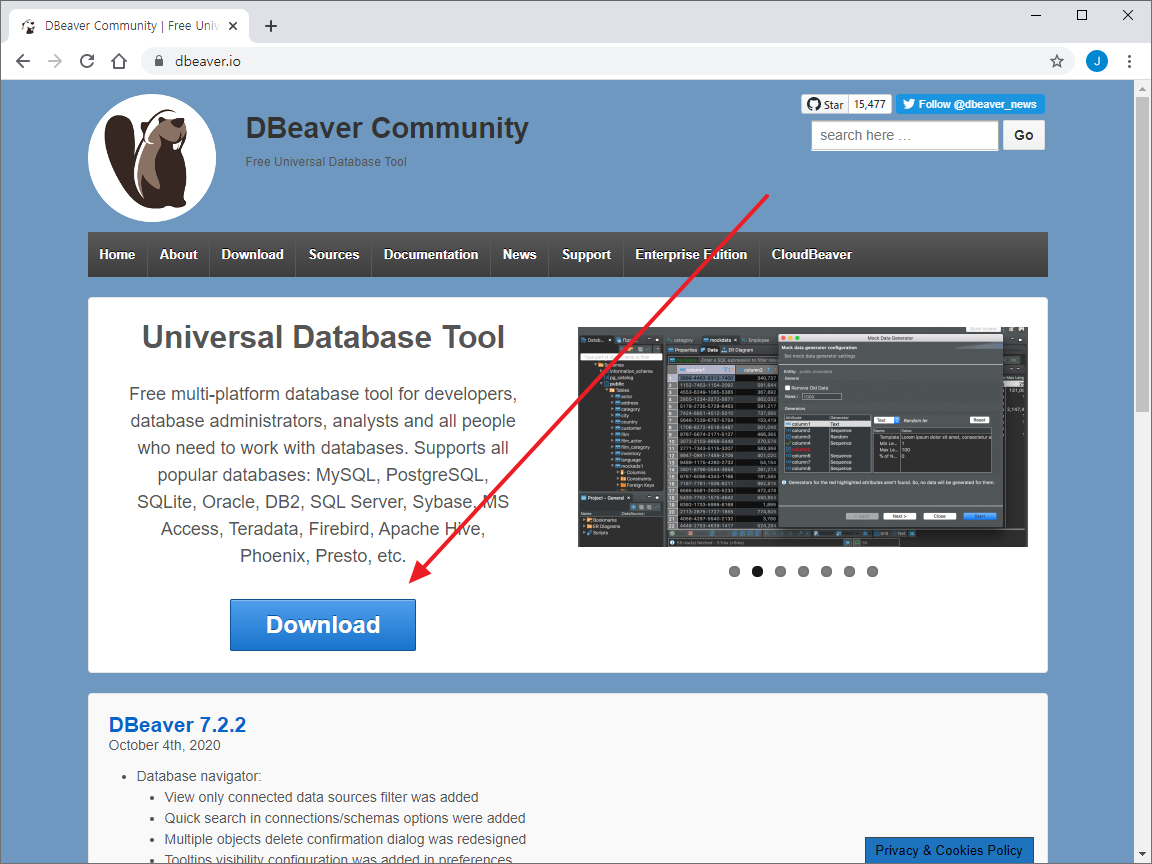Focus the 'search here' input field
1152x864 pixels.
point(904,135)
